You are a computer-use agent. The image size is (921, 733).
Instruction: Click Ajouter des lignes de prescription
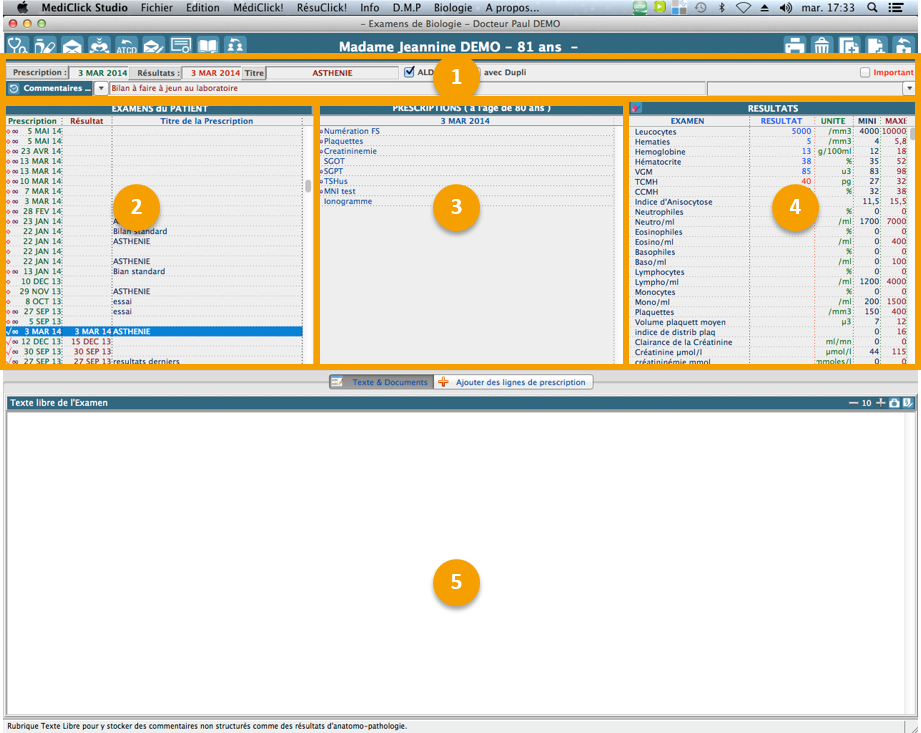(513, 382)
